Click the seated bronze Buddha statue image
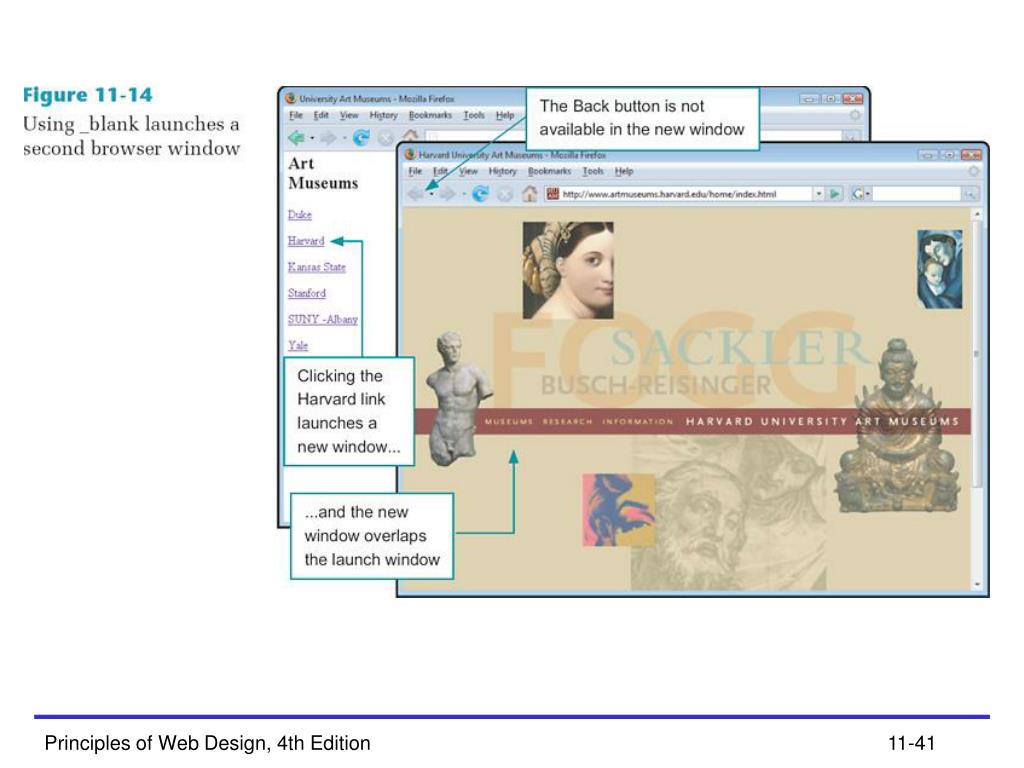1024x768 pixels. (898, 424)
